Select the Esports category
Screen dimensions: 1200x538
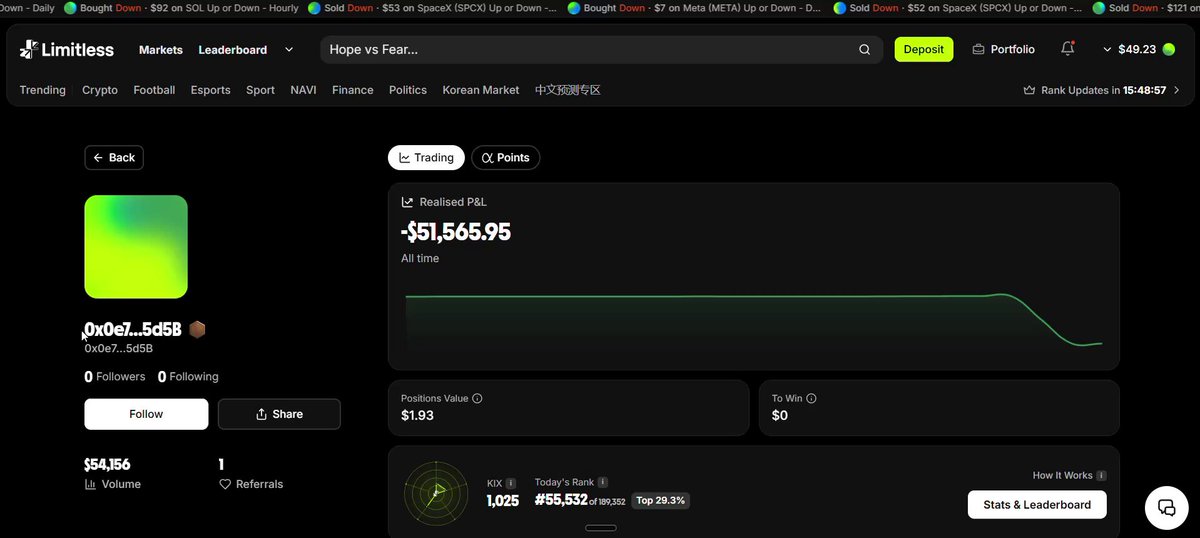[211, 90]
